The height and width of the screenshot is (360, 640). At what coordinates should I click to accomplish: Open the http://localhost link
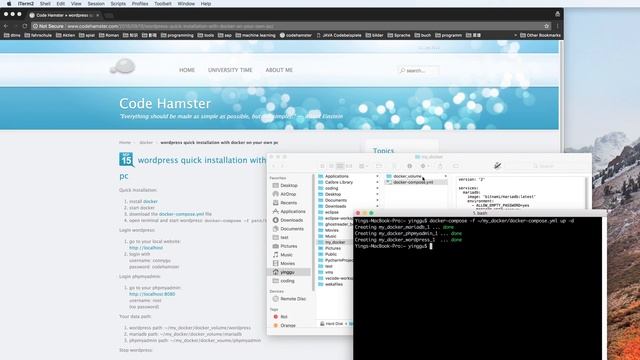point(146,248)
